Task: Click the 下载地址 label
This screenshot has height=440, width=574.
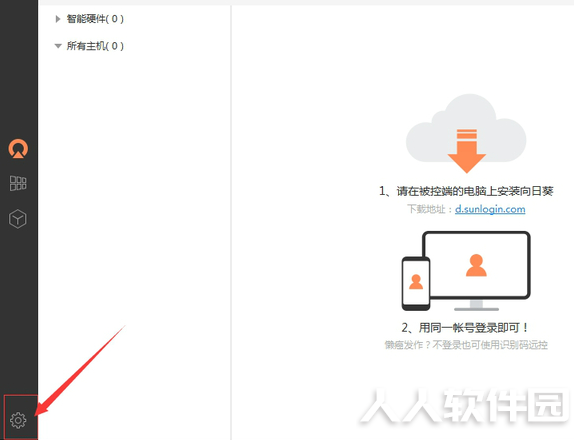Action: click(426, 209)
